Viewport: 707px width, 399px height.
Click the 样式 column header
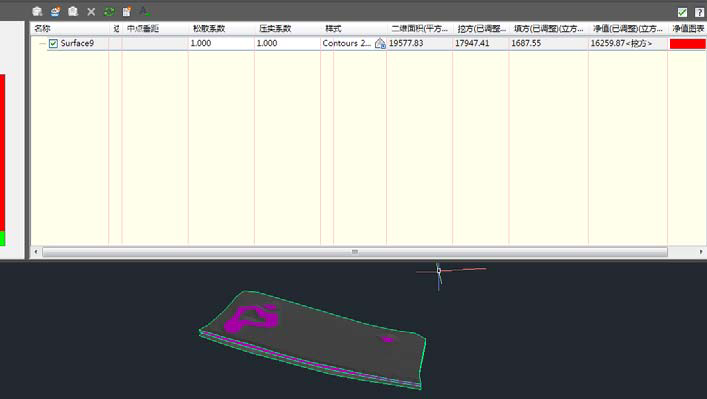[x=333, y=28]
